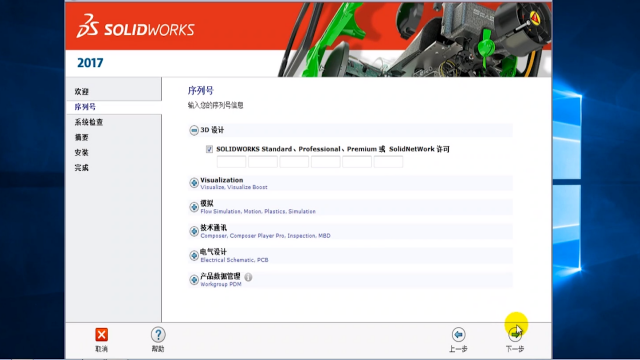Click the info icon beside 产品数据管理
The image size is (640, 360).
(x=248, y=277)
